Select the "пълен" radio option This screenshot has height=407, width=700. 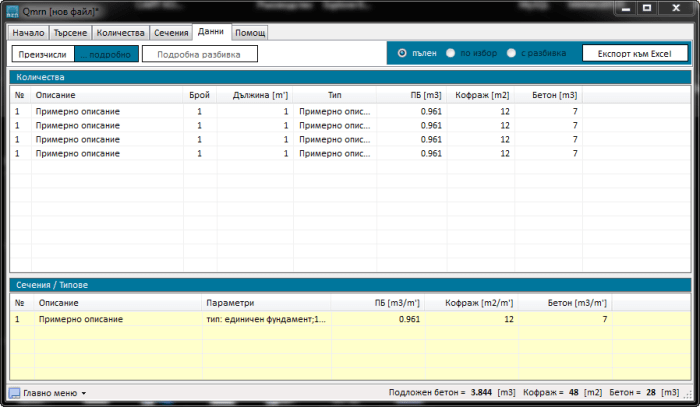(402, 53)
